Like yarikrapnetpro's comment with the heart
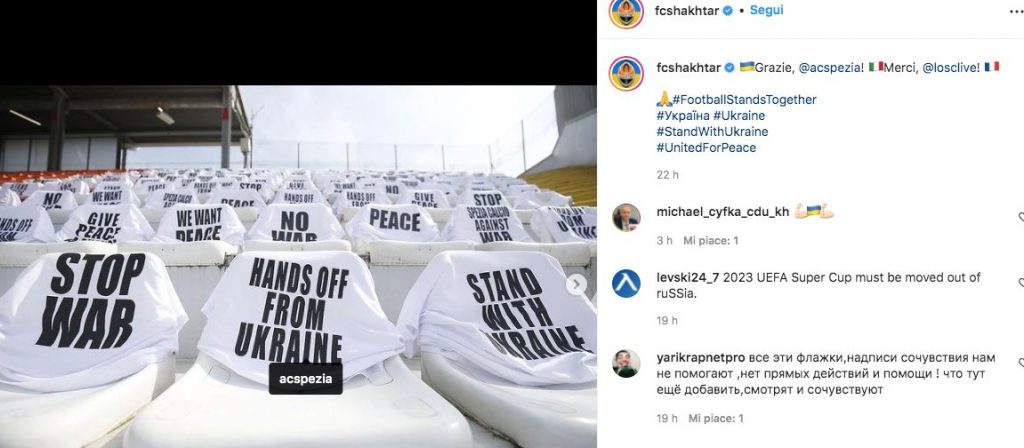This screenshot has width=1024, height=448. pyautogui.click(x=1020, y=363)
